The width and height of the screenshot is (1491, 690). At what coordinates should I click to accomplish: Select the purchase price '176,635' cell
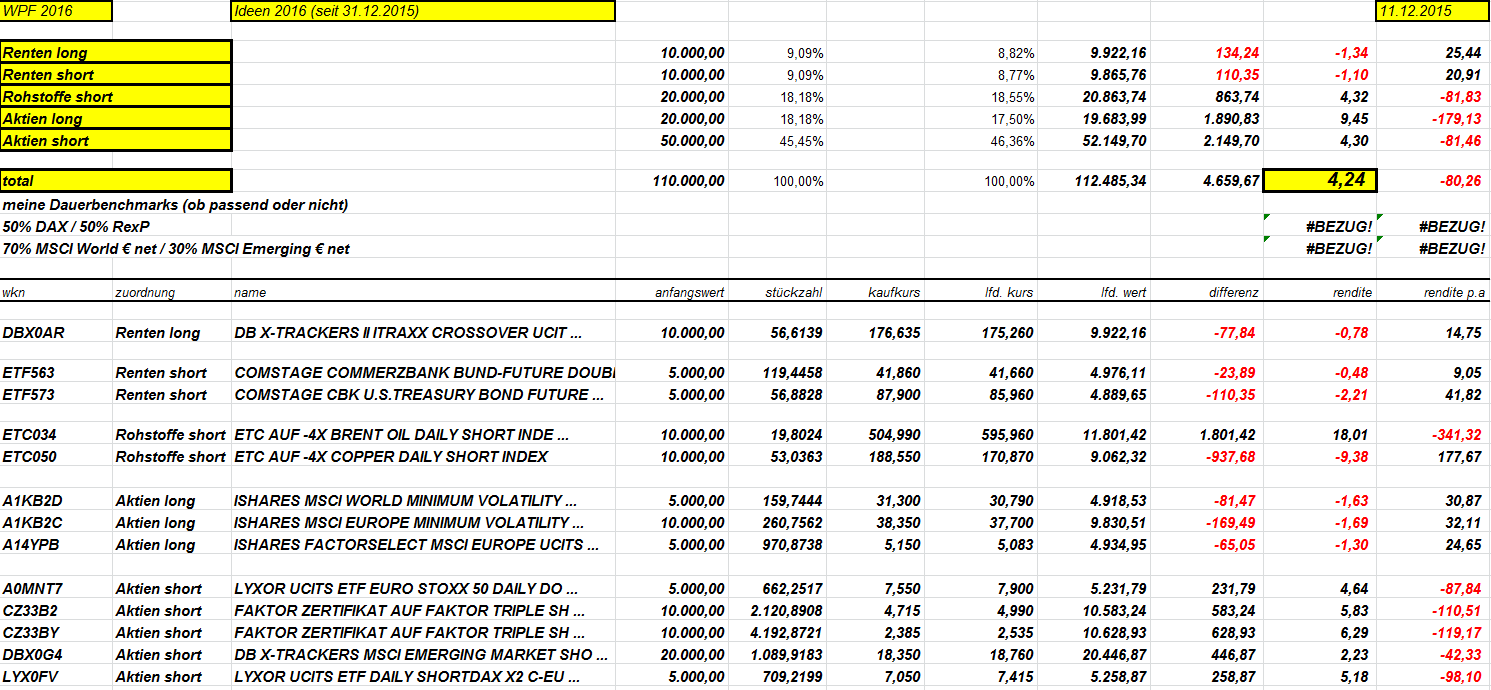[892, 333]
